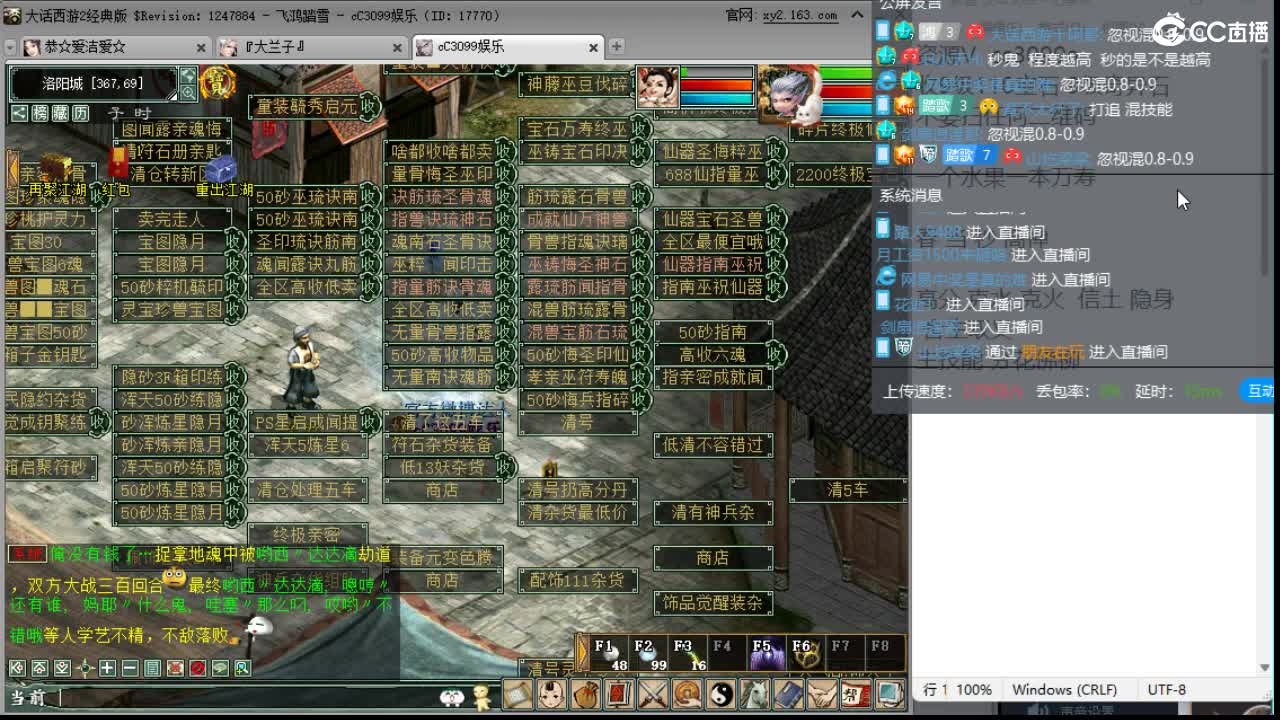The width and height of the screenshot is (1280, 720).
Task: Click the minus icon in chat toolbar
Action: [130, 668]
